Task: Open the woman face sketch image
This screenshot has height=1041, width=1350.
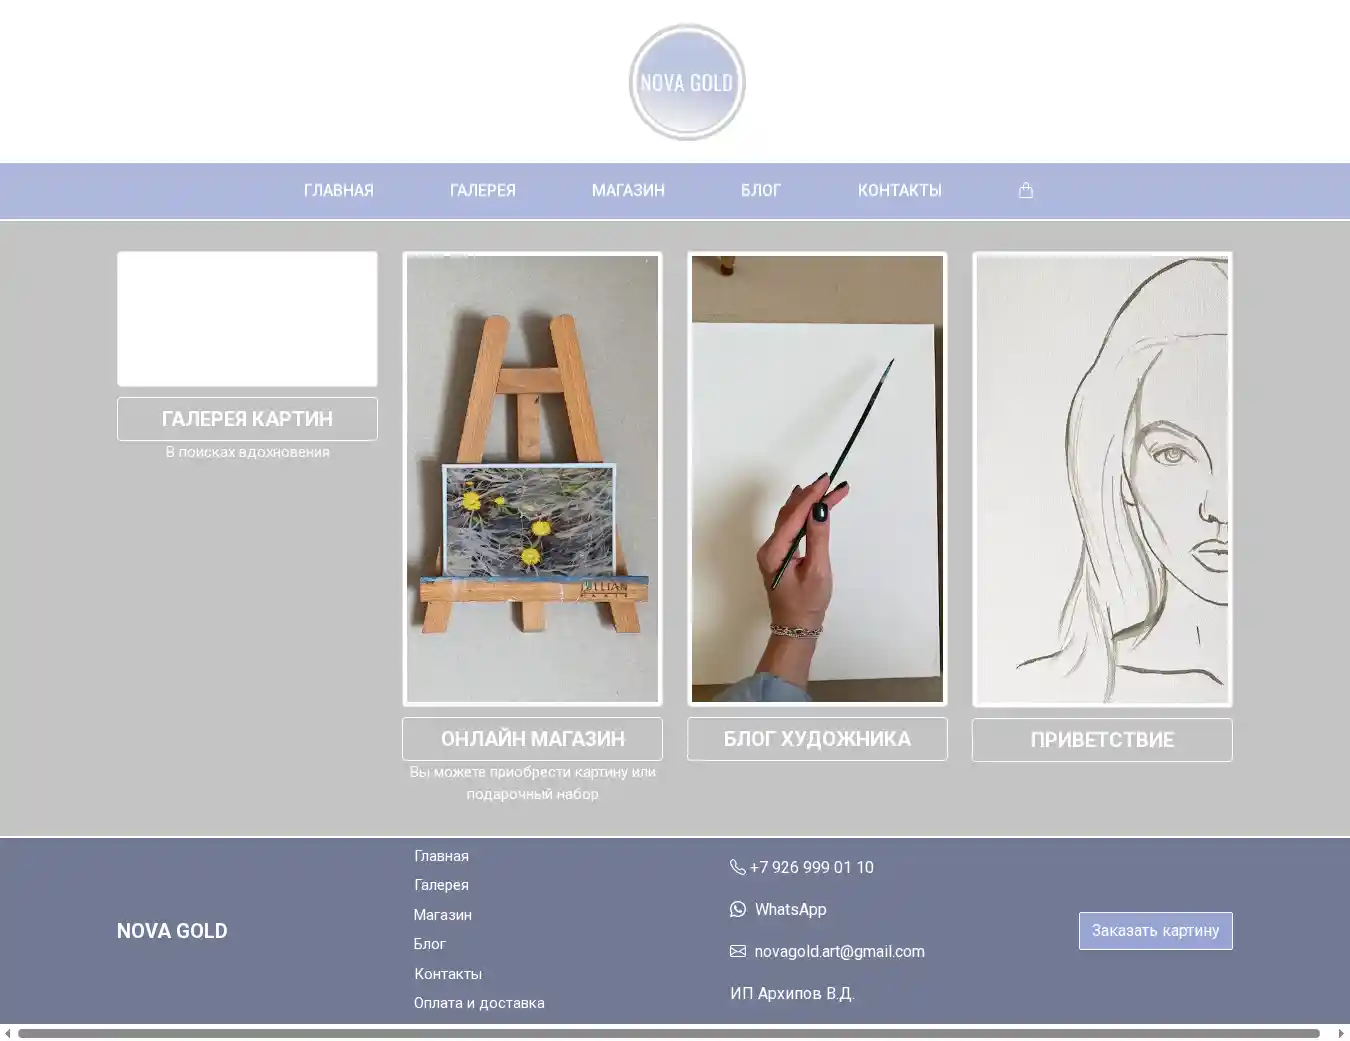Action: coord(1102,479)
